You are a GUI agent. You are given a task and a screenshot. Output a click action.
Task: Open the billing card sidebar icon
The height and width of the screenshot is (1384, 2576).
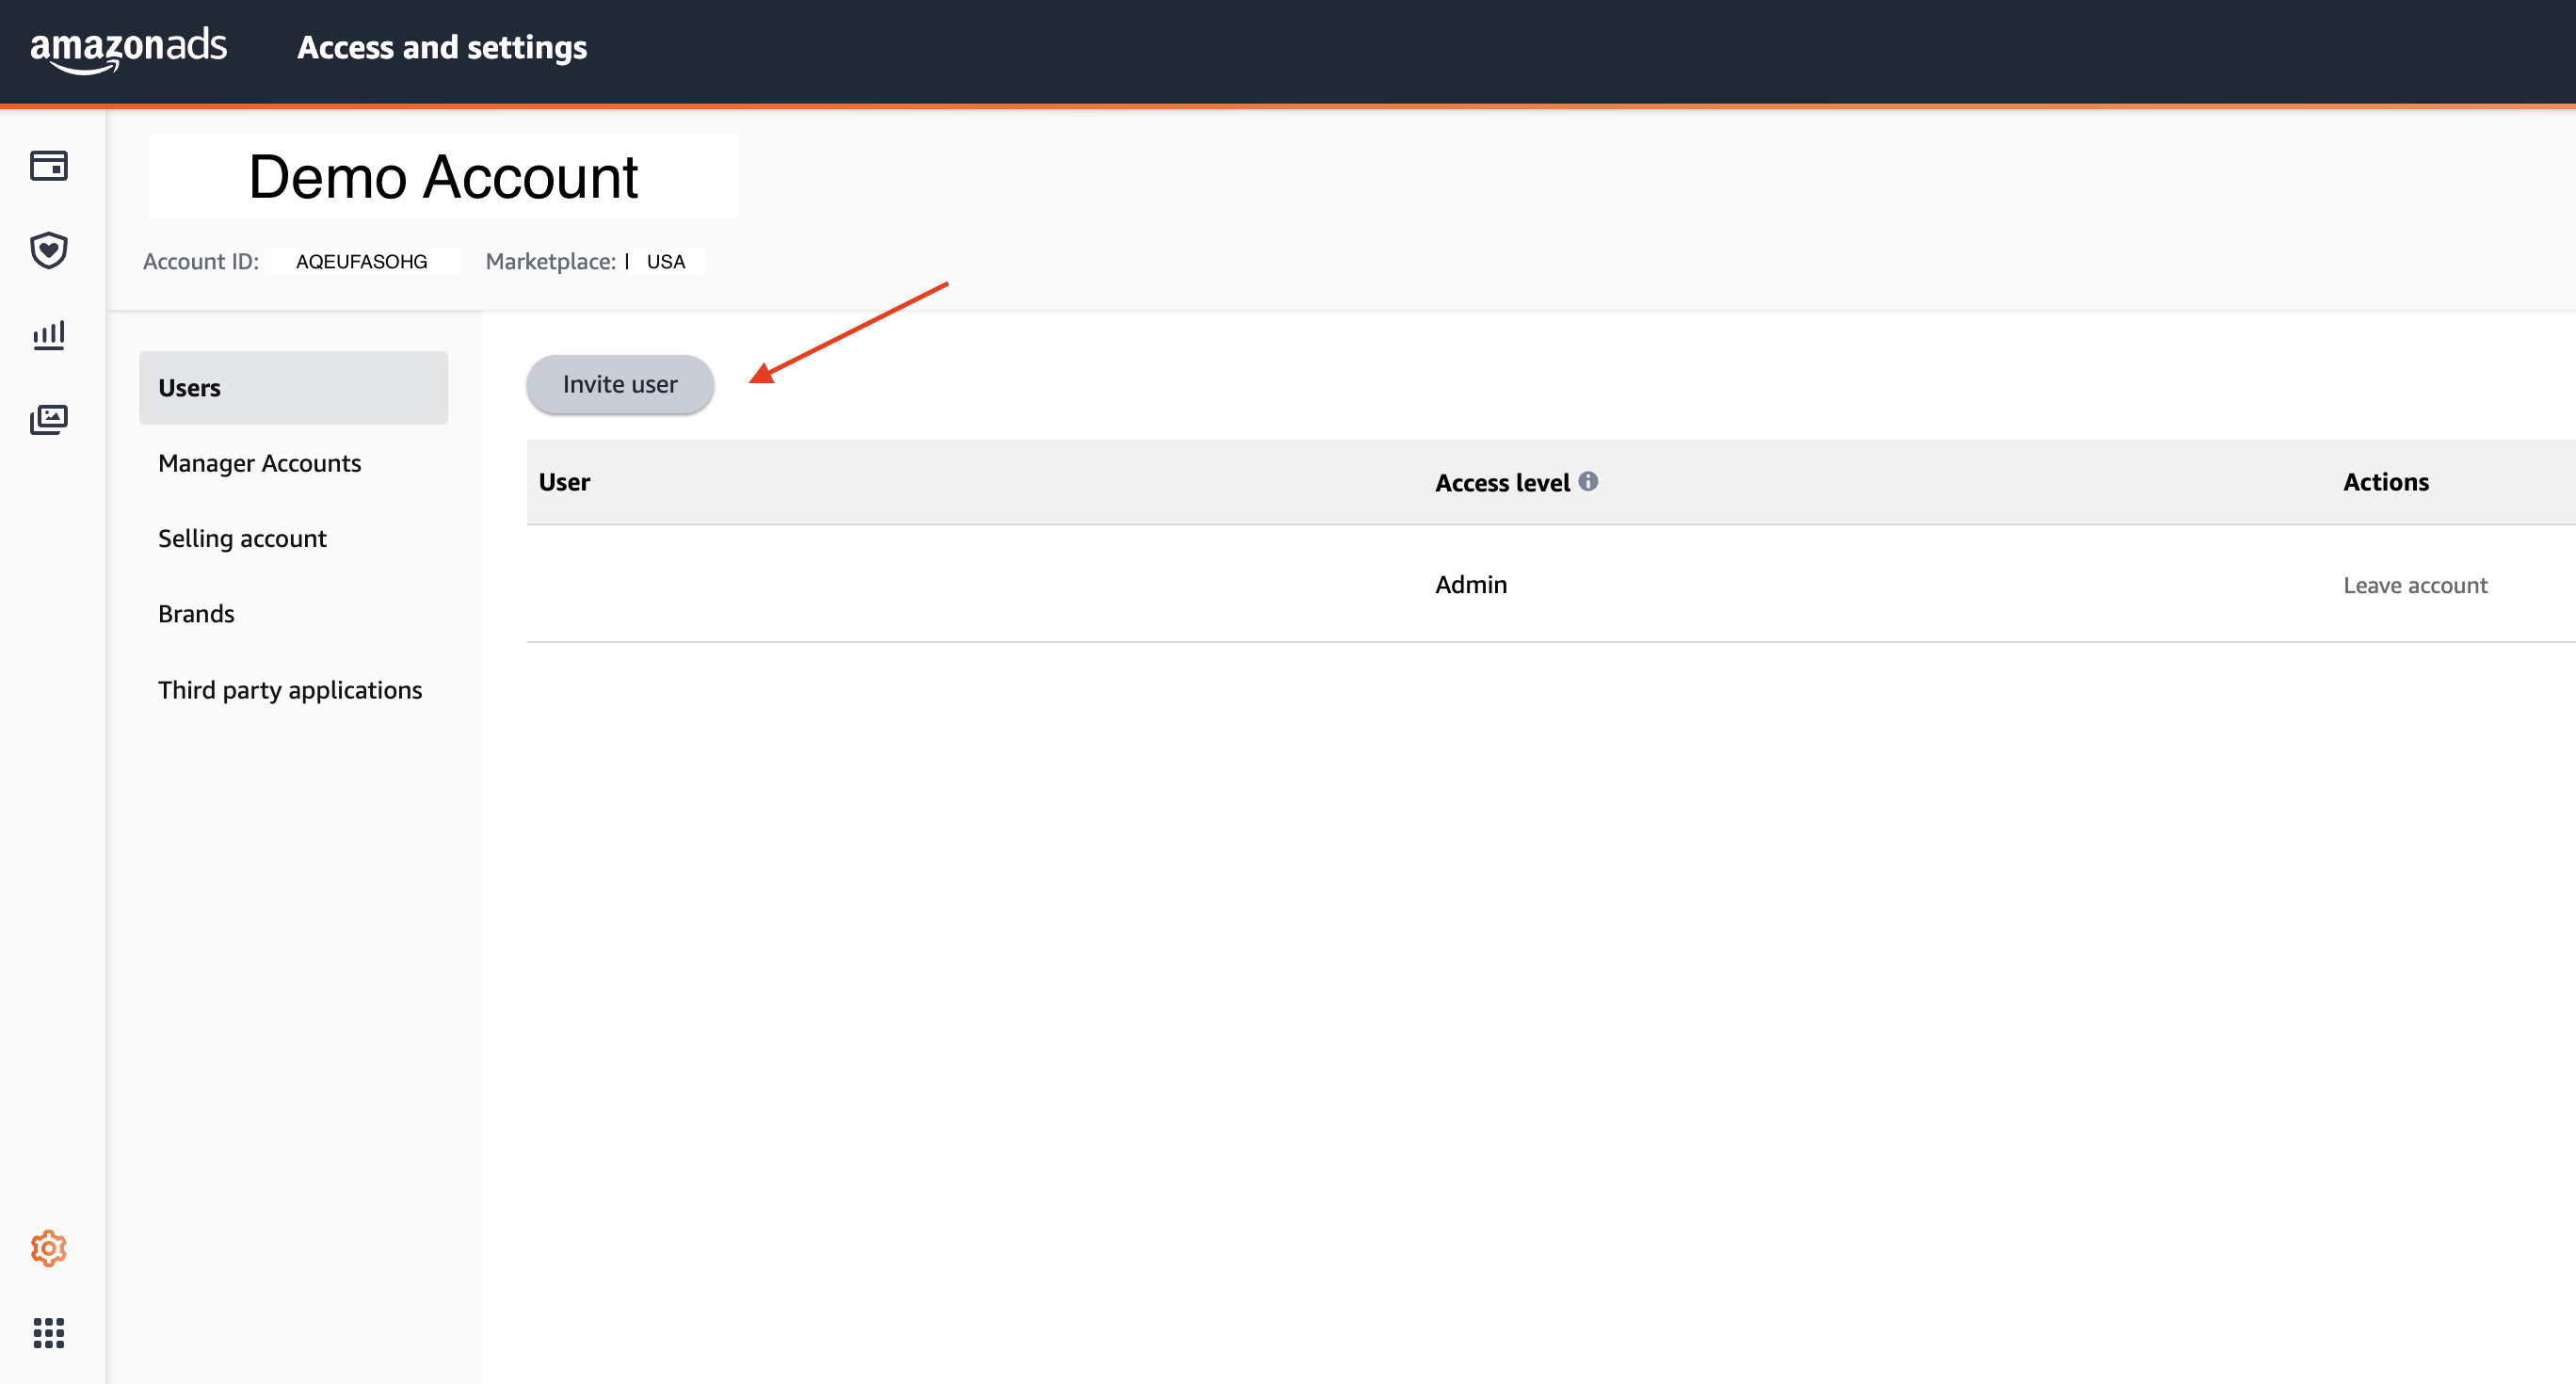(48, 166)
